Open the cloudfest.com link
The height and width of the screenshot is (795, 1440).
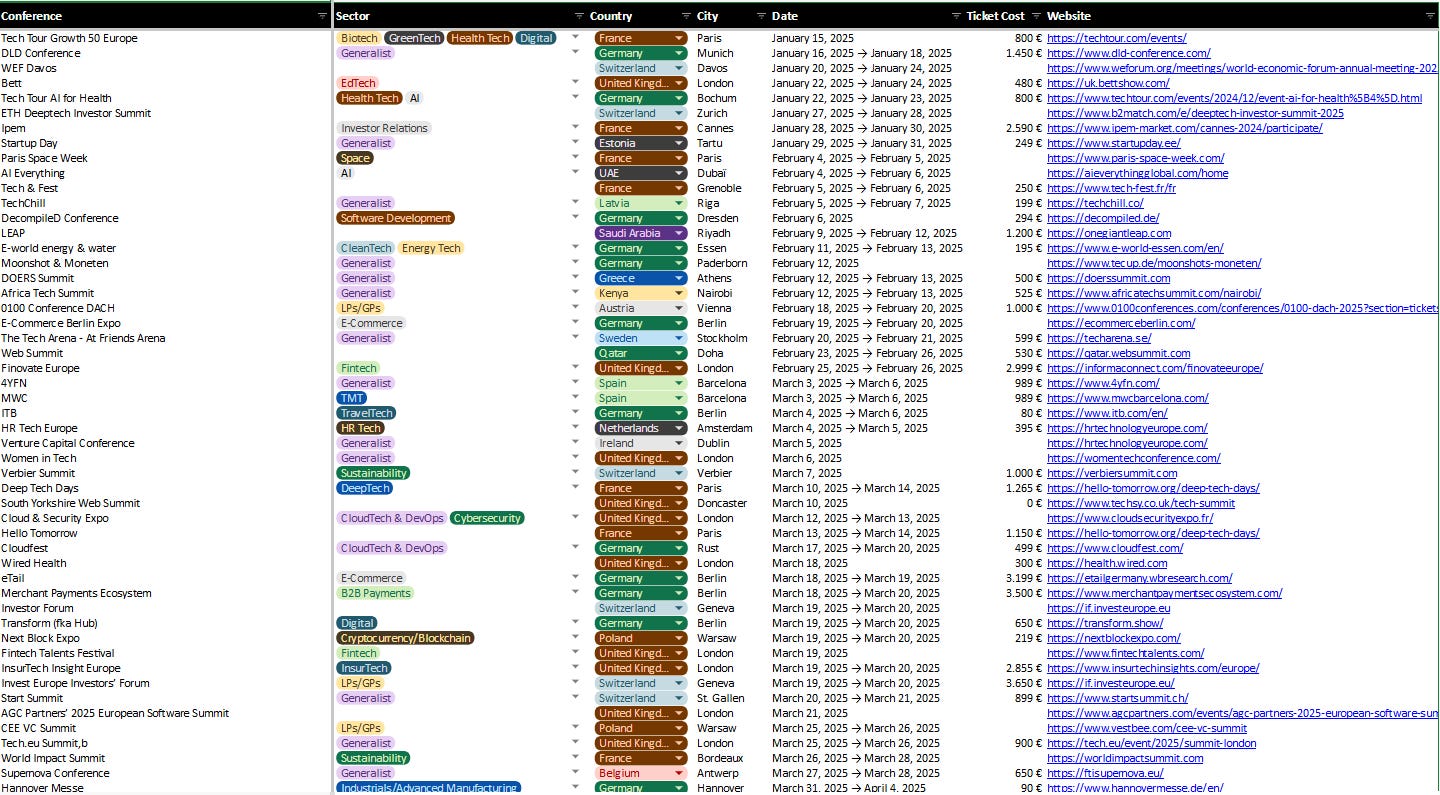click(1114, 548)
